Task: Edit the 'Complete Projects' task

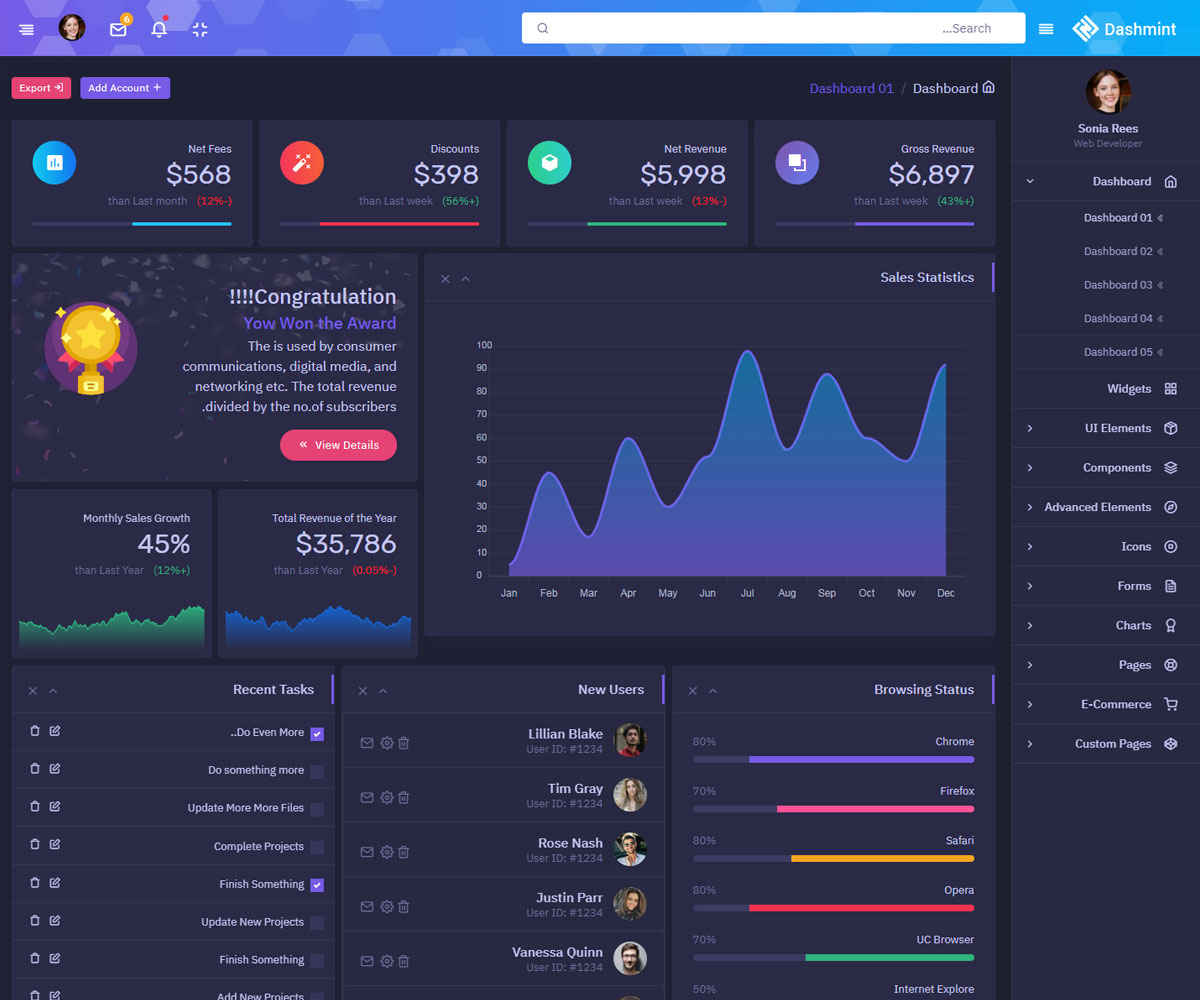Action: coord(55,845)
